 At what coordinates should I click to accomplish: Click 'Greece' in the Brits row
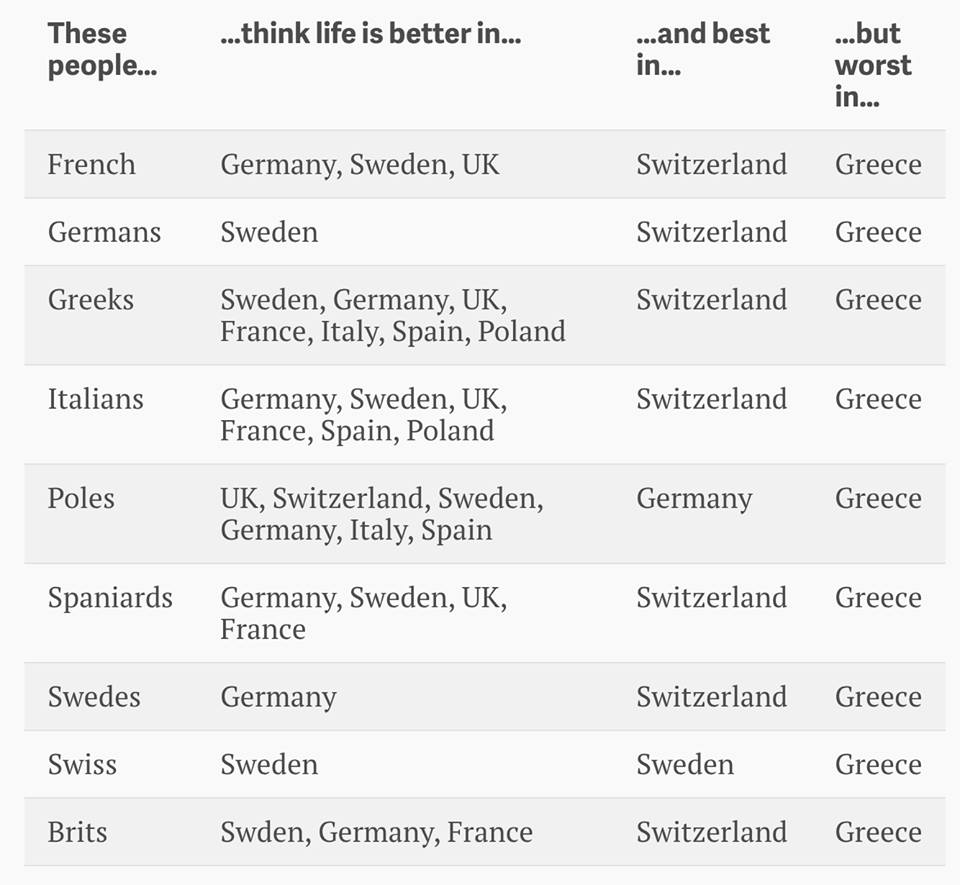coord(878,832)
